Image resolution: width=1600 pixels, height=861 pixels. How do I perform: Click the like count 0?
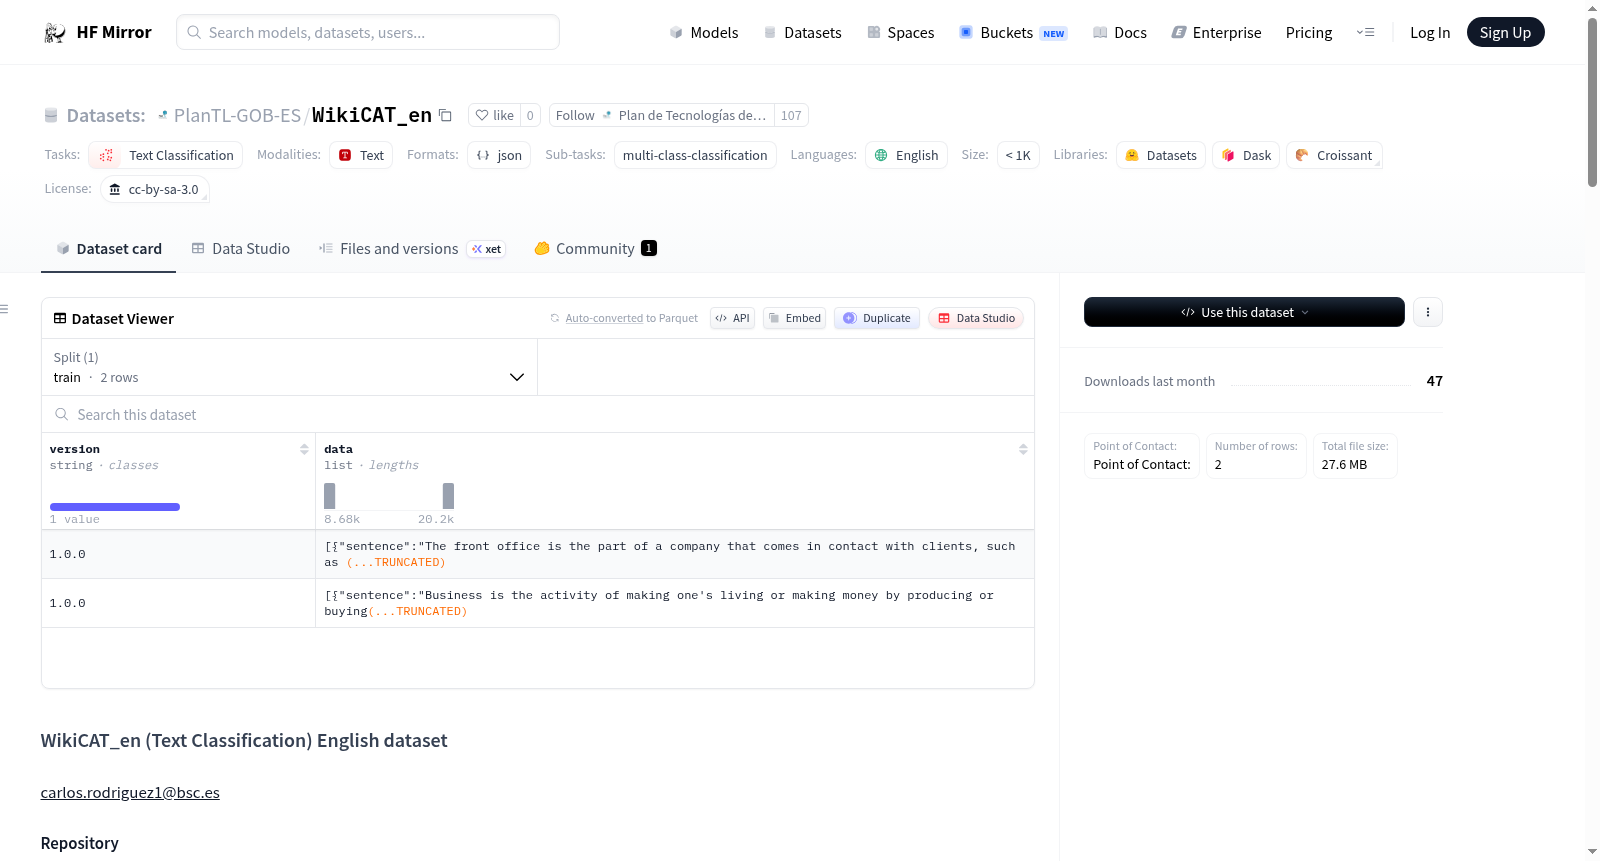click(530, 115)
